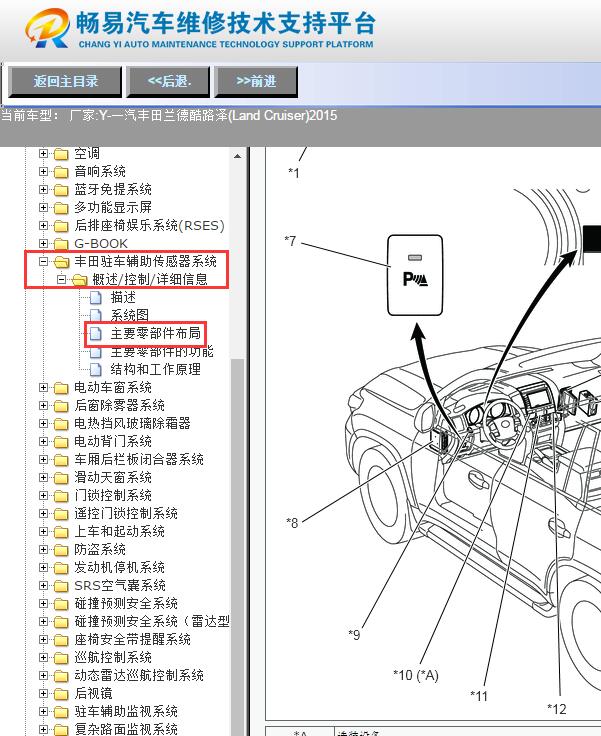Image resolution: width=601 pixels, height=736 pixels.
Task: Click the tree panel scroll-up arrow
Action: coord(238,156)
